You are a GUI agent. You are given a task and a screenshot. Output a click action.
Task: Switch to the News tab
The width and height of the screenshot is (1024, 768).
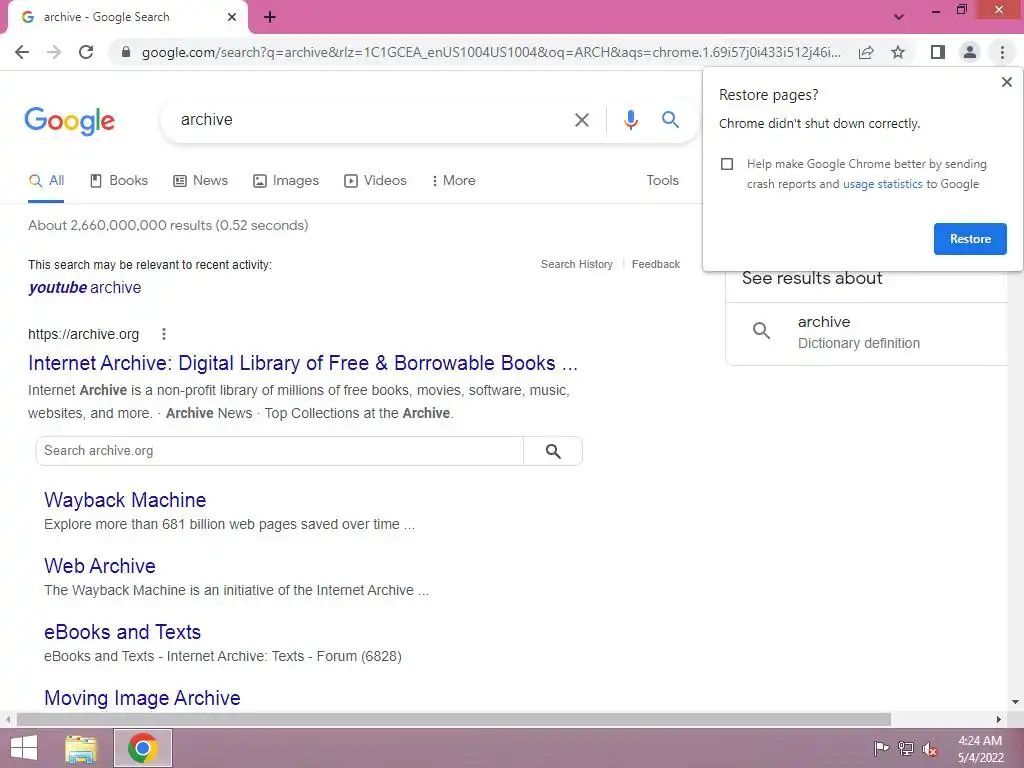(x=200, y=181)
